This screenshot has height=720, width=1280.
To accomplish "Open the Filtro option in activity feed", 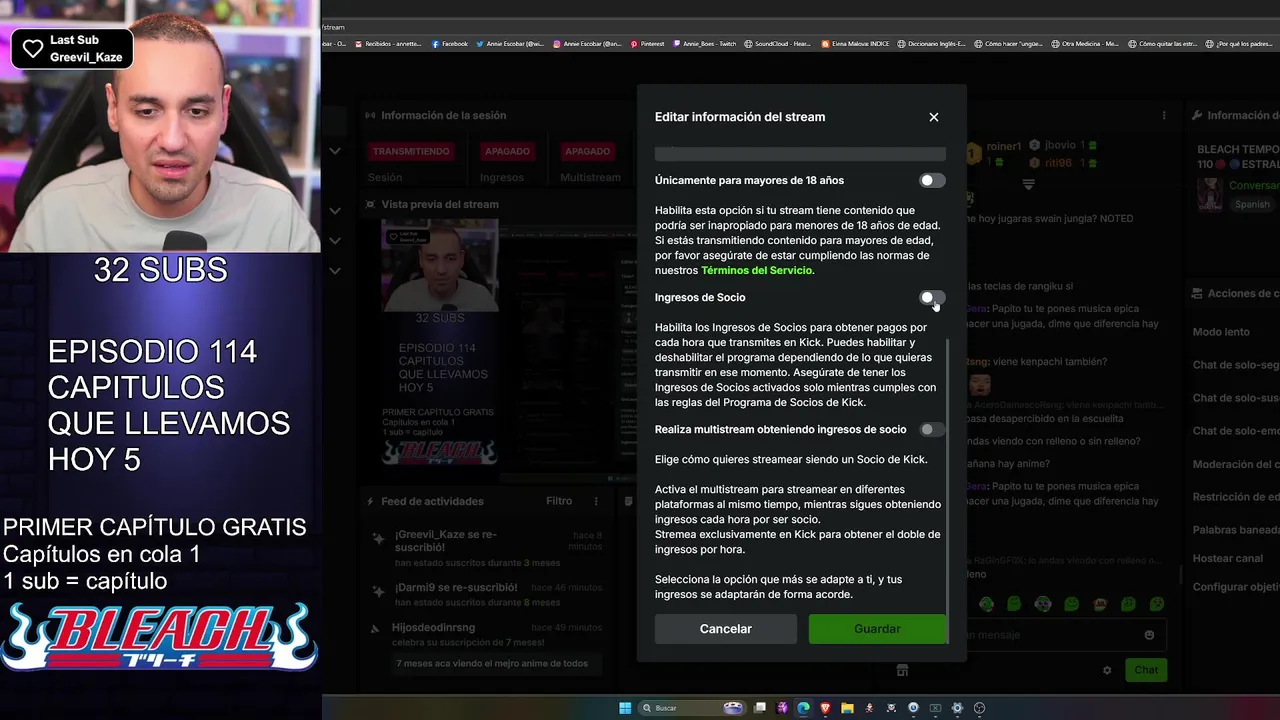I will [x=559, y=501].
